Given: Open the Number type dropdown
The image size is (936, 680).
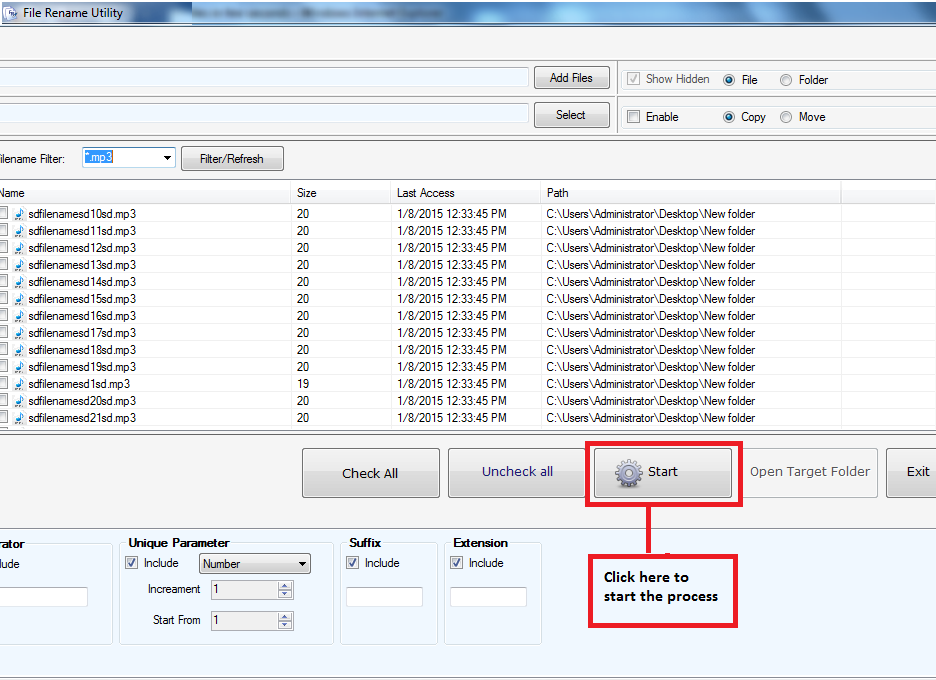Looking at the screenshot, I should [255, 564].
